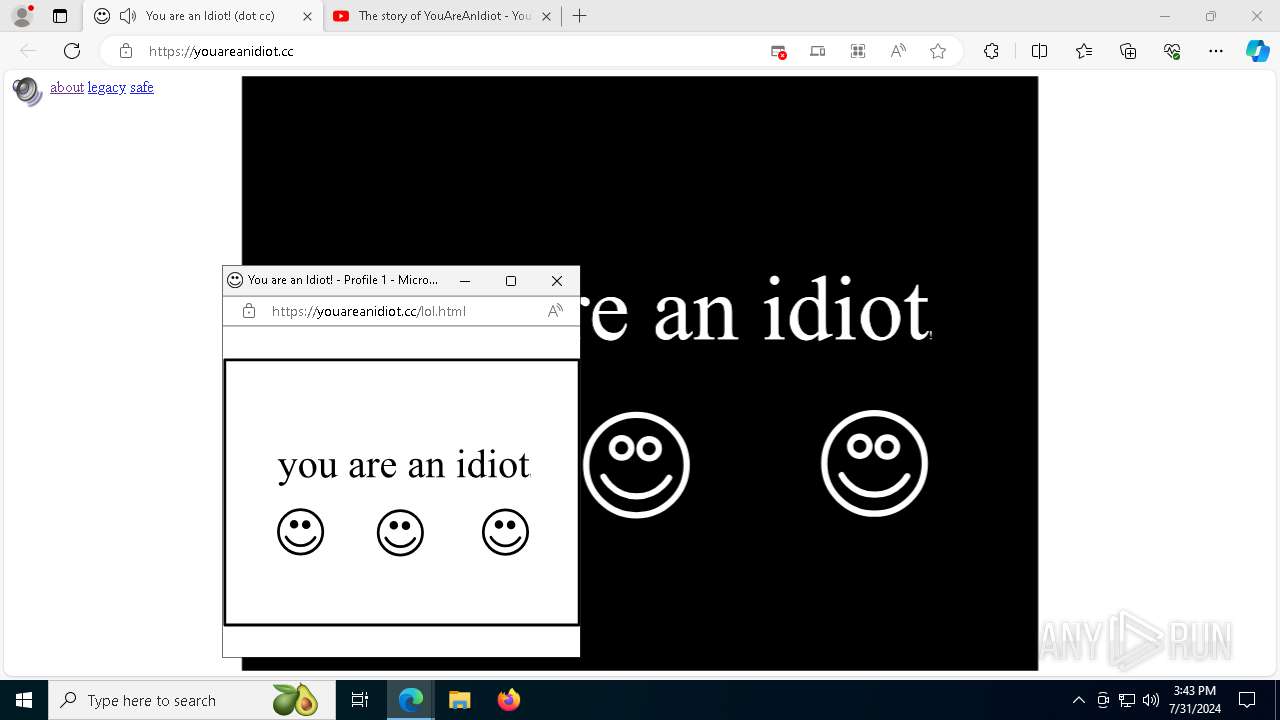This screenshot has height=720, width=1280.
Task: Open the Favorites list icon
Action: click(x=1084, y=51)
